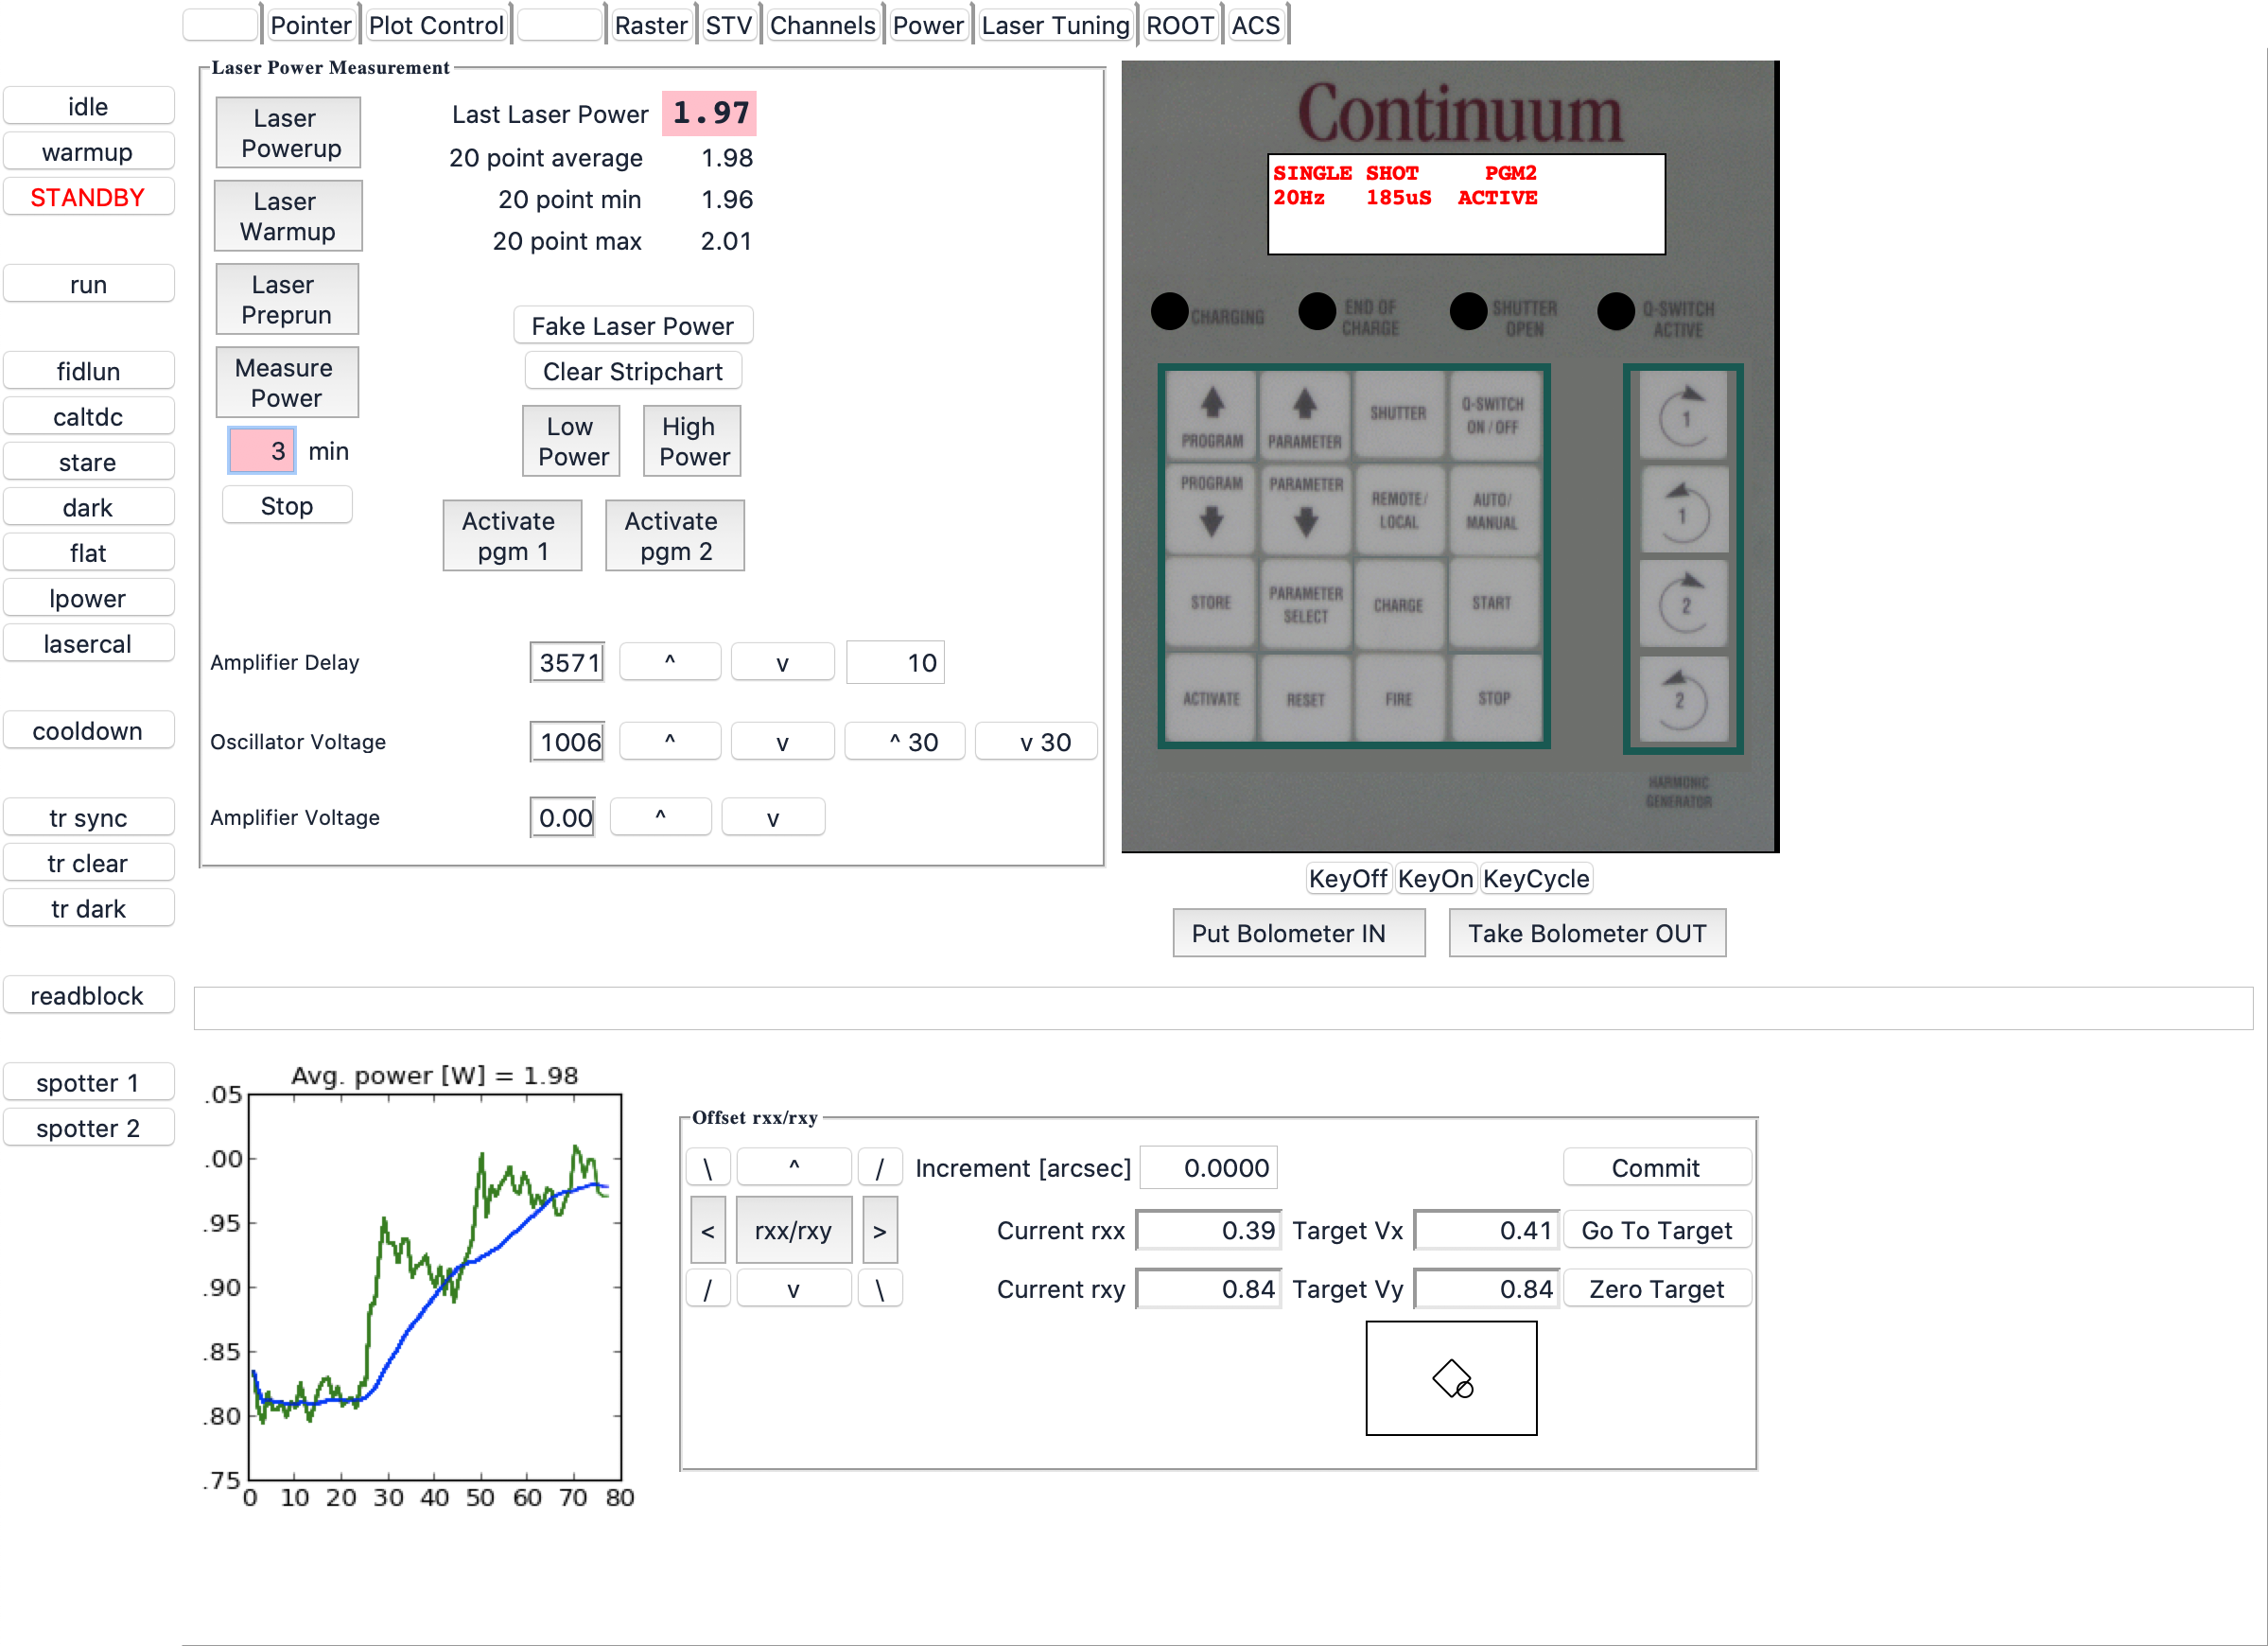Toggle the REMOTE/LOCAL keypad key
2268x1646 pixels.
click(x=1398, y=509)
